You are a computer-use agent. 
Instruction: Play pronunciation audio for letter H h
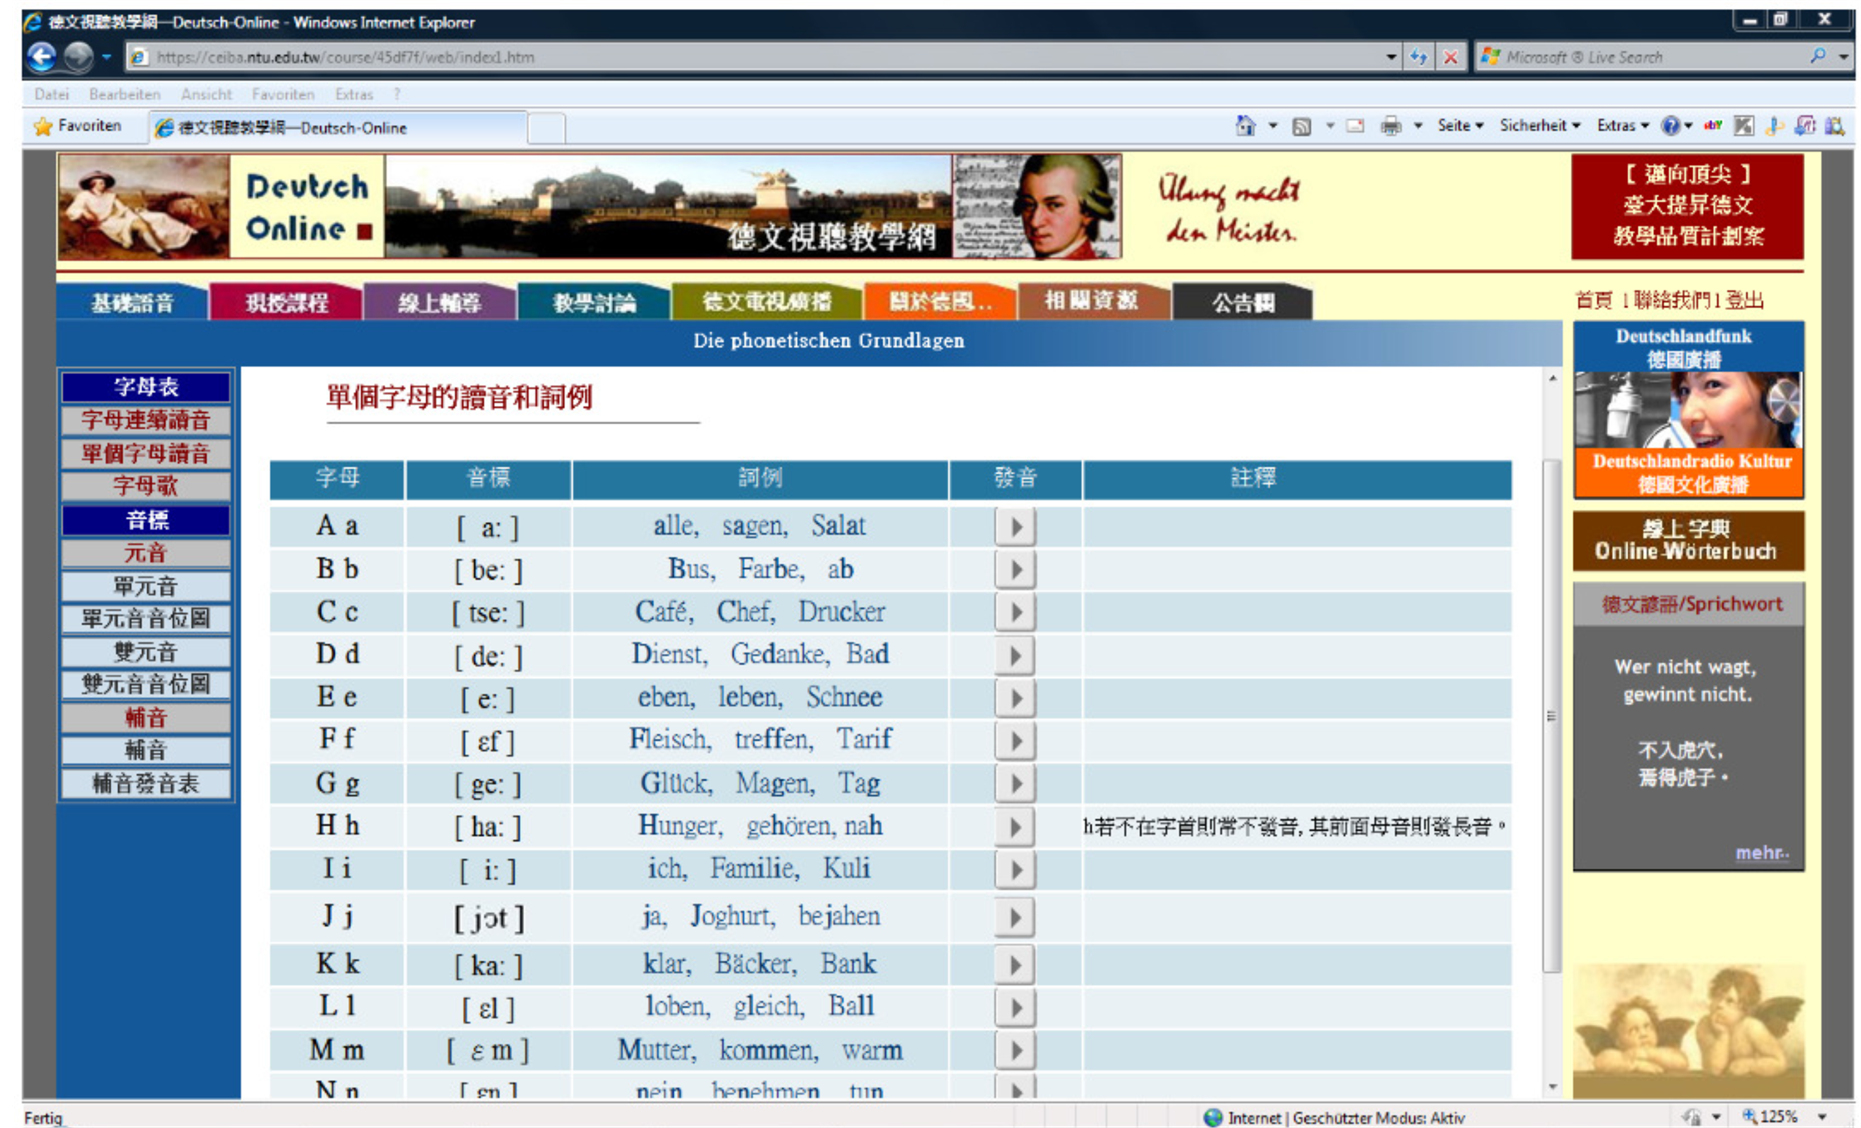[x=1014, y=827]
